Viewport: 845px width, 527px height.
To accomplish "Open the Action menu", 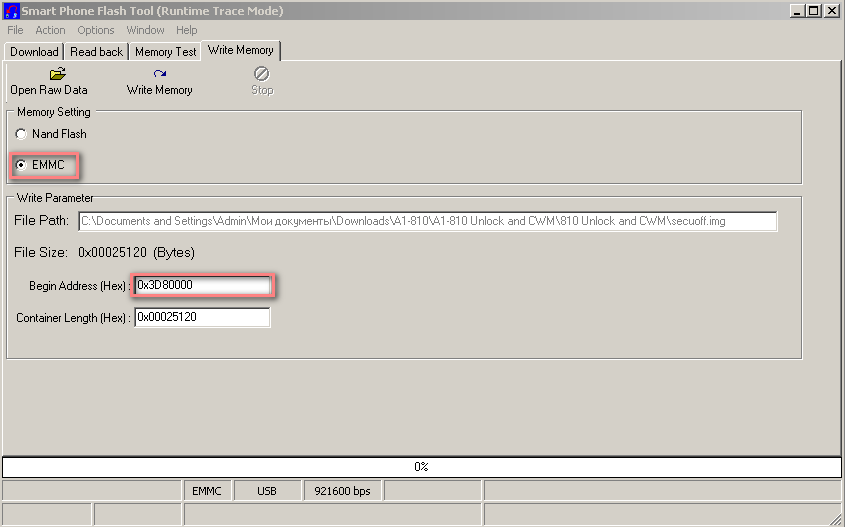I will (50, 30).
